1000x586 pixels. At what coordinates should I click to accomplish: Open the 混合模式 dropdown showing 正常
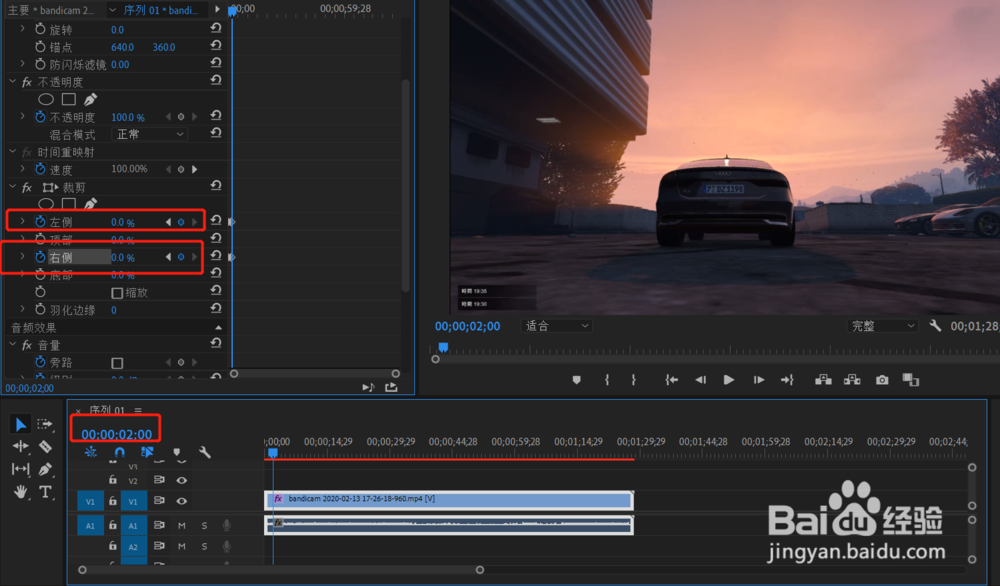tap(149, 134)
